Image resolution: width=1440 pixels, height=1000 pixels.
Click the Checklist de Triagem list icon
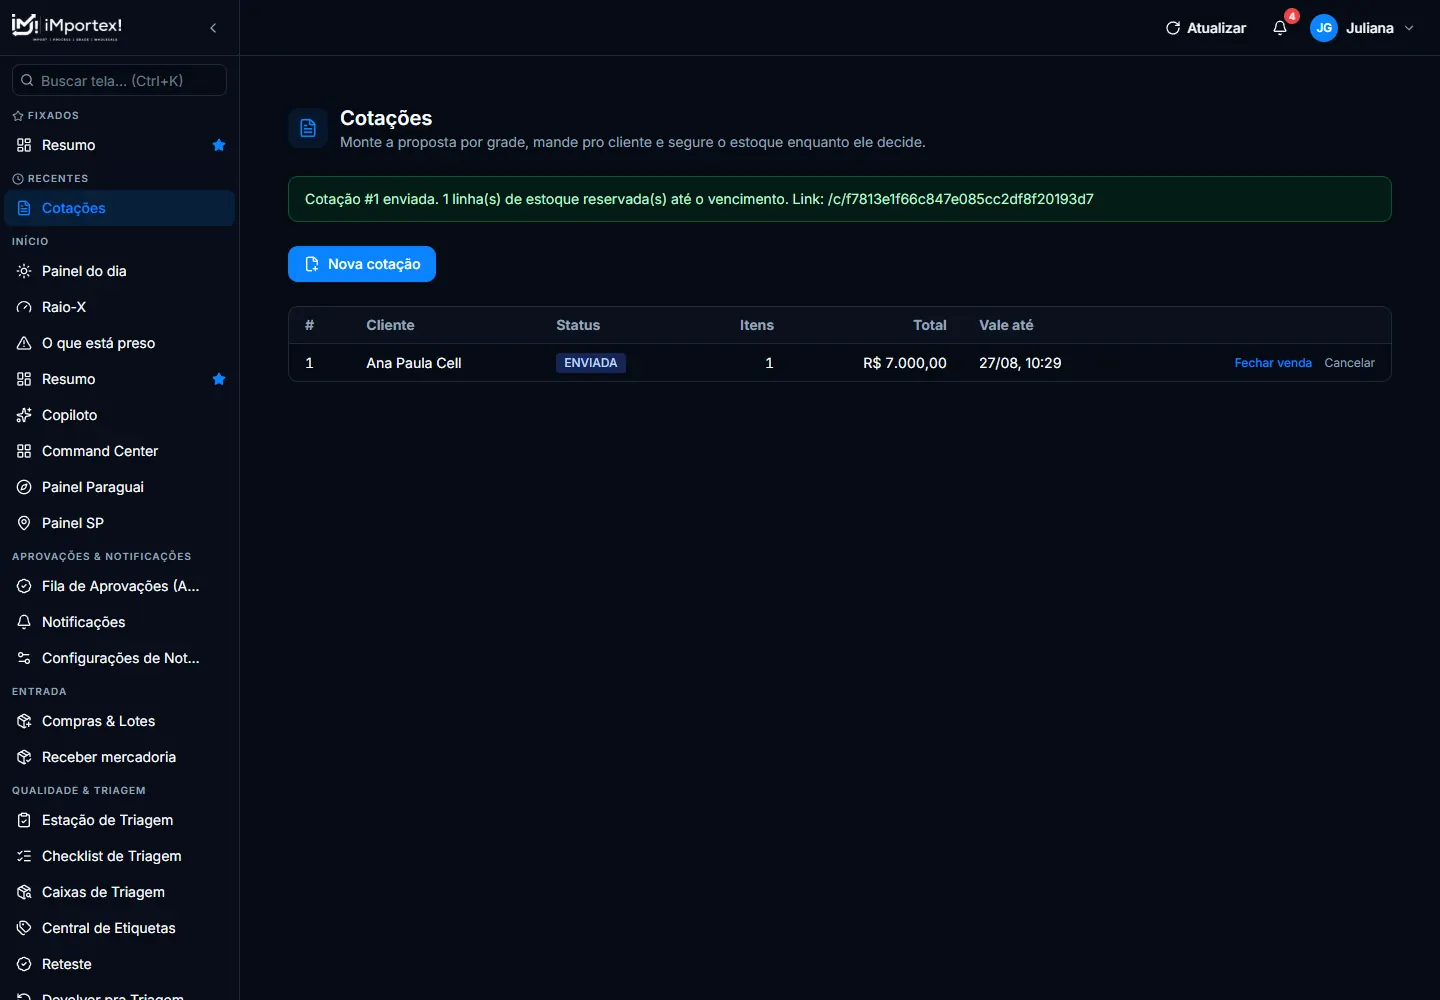(24, 856)
